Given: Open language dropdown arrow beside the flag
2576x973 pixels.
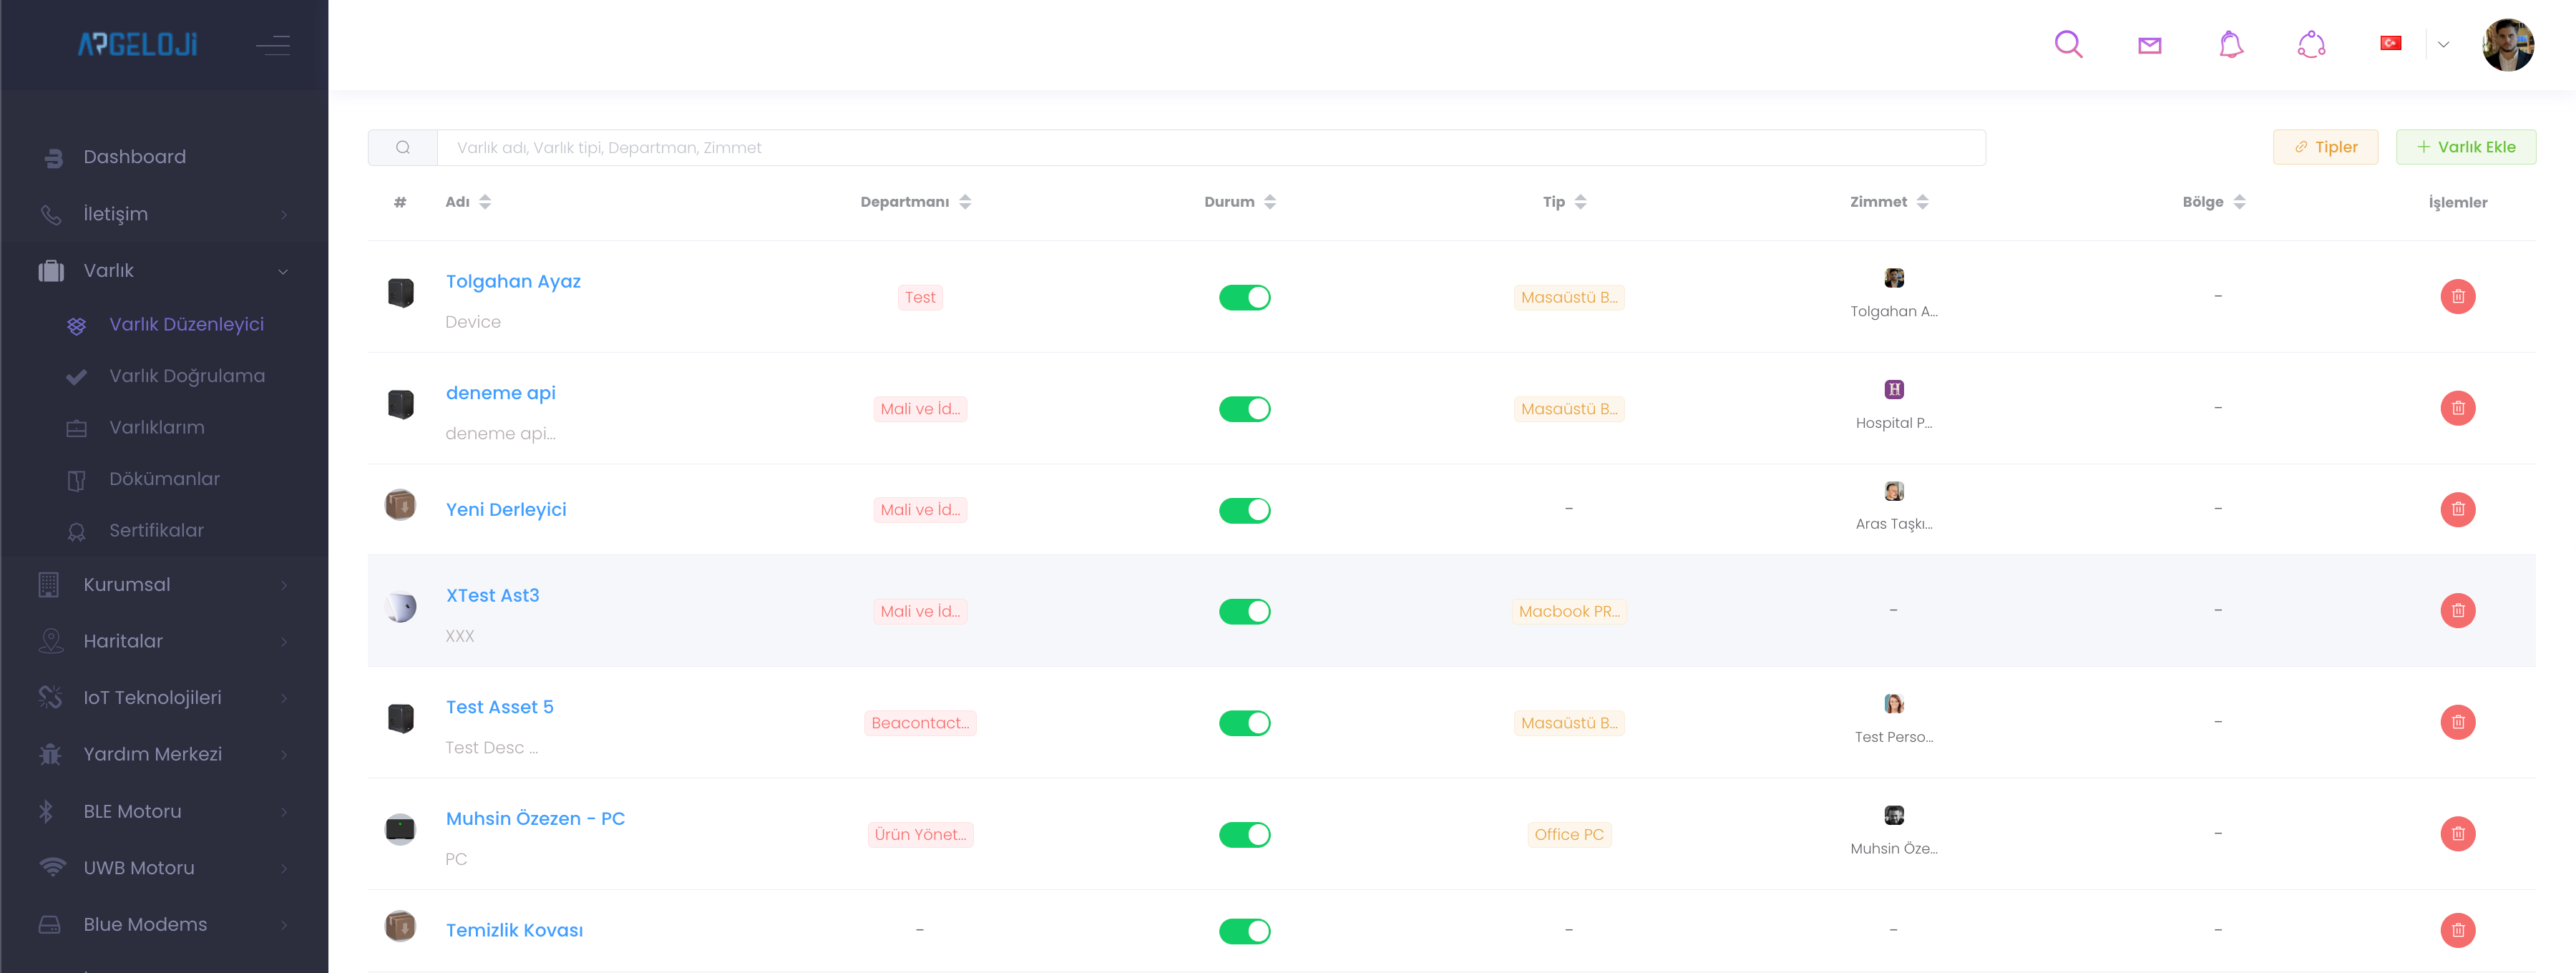Looking at the screenshot, I should coord(2443,44).
